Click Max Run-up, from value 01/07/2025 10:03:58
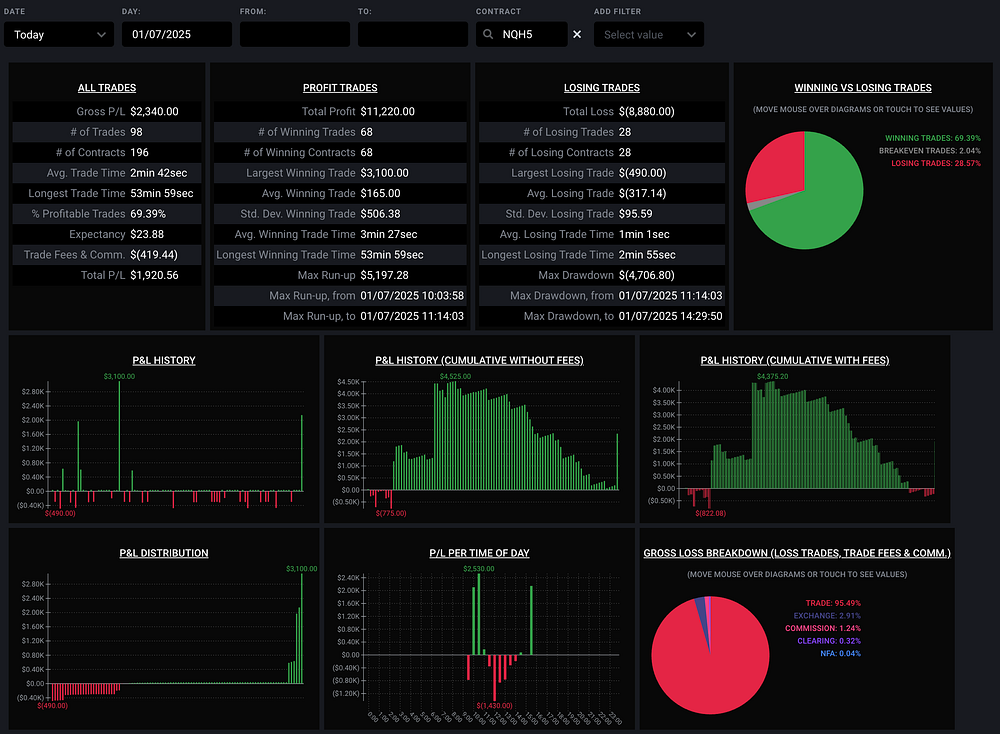This screenshot has width=1000, height=734. point(412,296)
